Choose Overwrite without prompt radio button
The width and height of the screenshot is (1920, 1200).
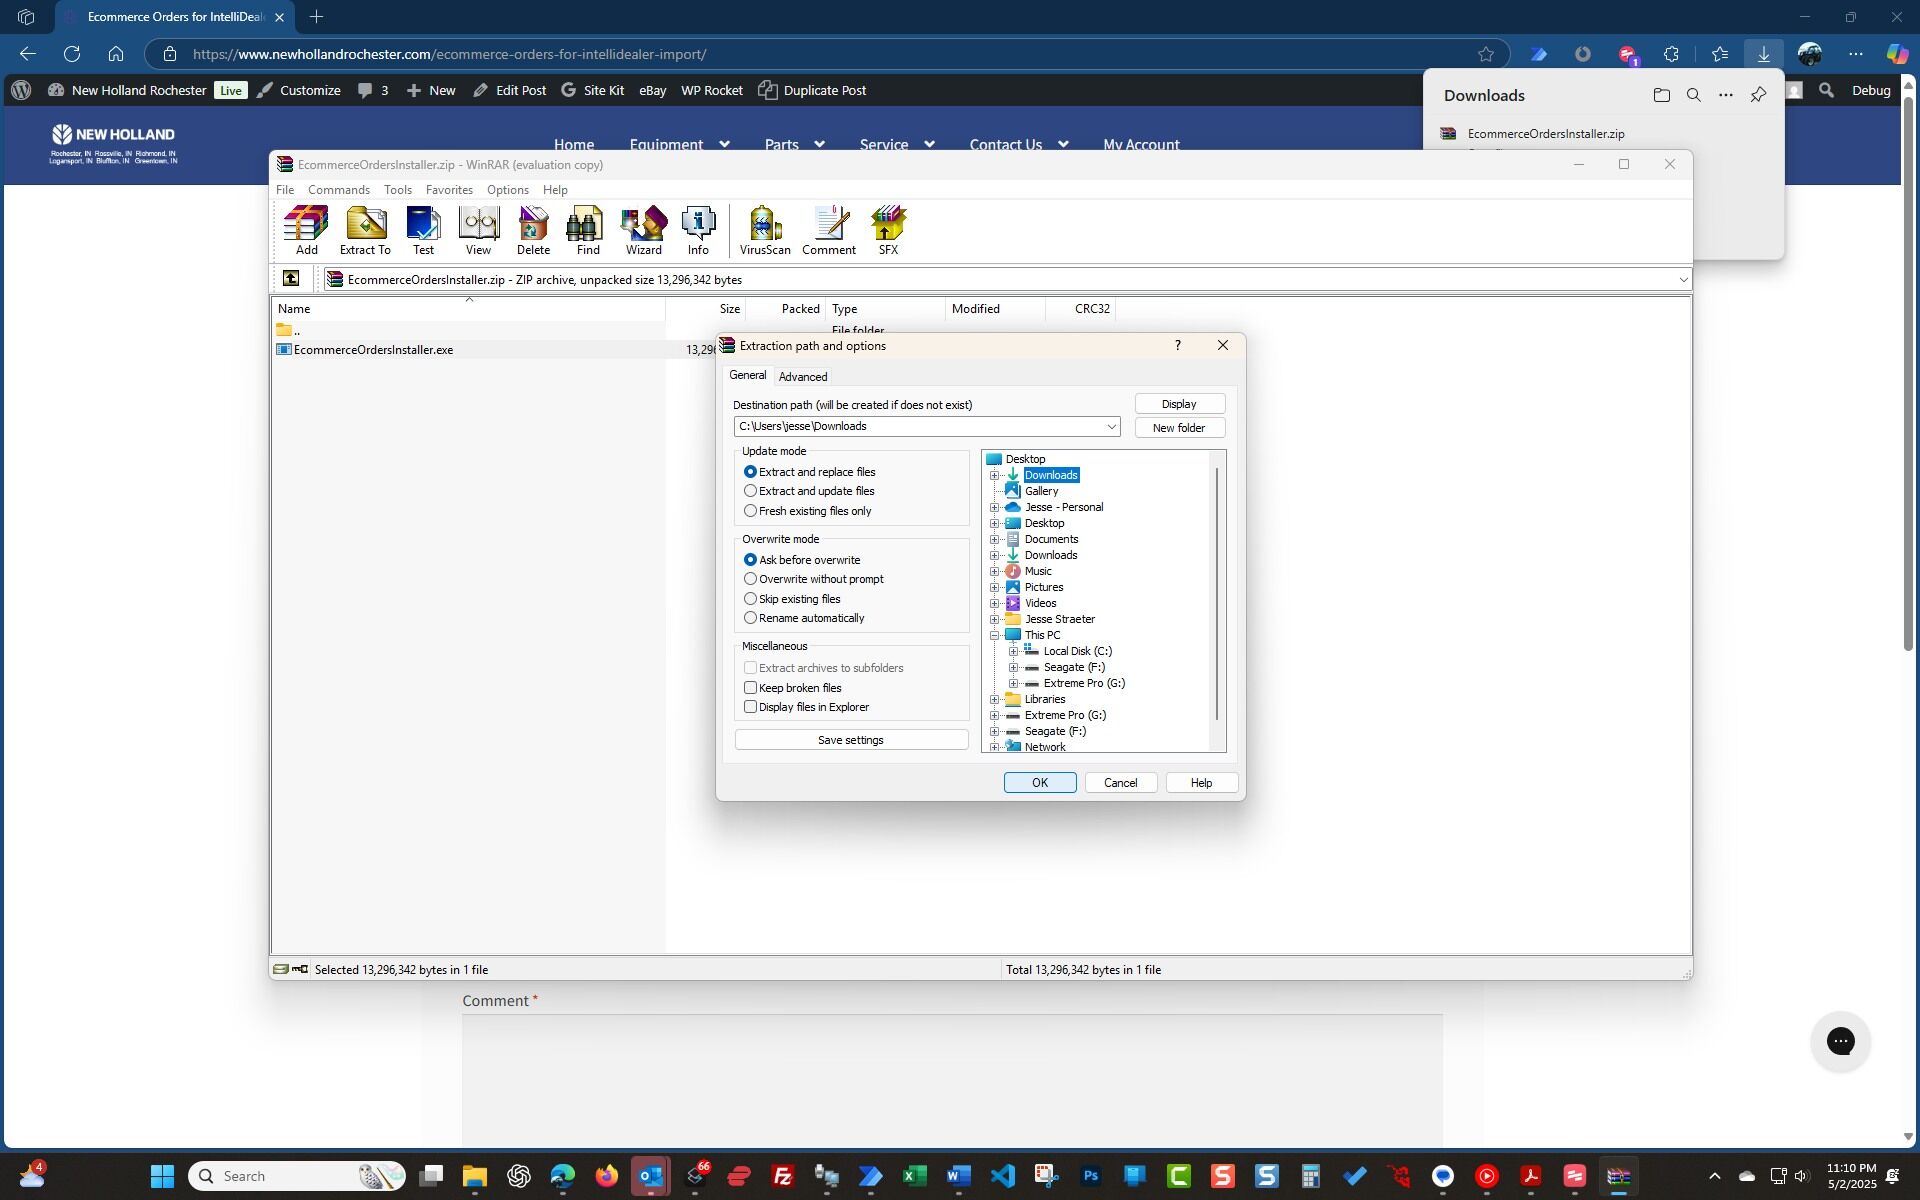click(750, 579)
